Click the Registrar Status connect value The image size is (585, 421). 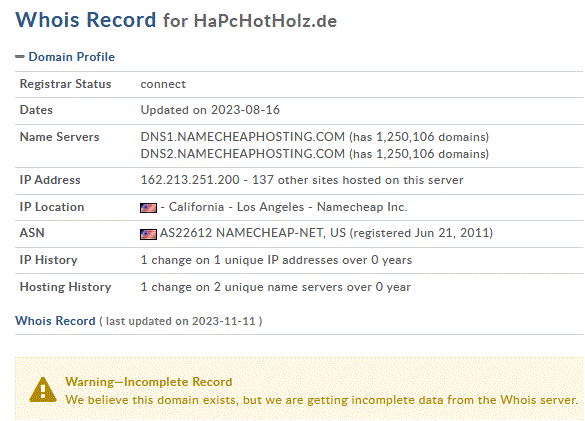pyautogui.click(x=163, y=84)
